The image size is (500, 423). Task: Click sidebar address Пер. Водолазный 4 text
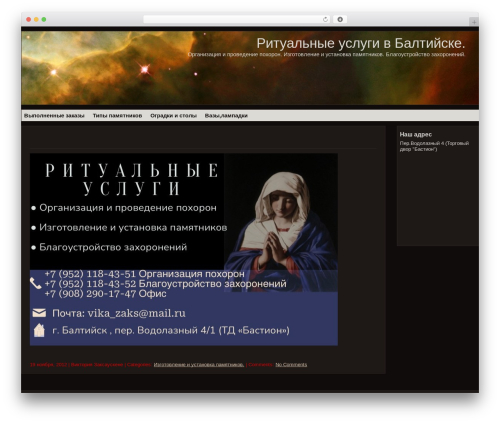[x=434, y=146]
